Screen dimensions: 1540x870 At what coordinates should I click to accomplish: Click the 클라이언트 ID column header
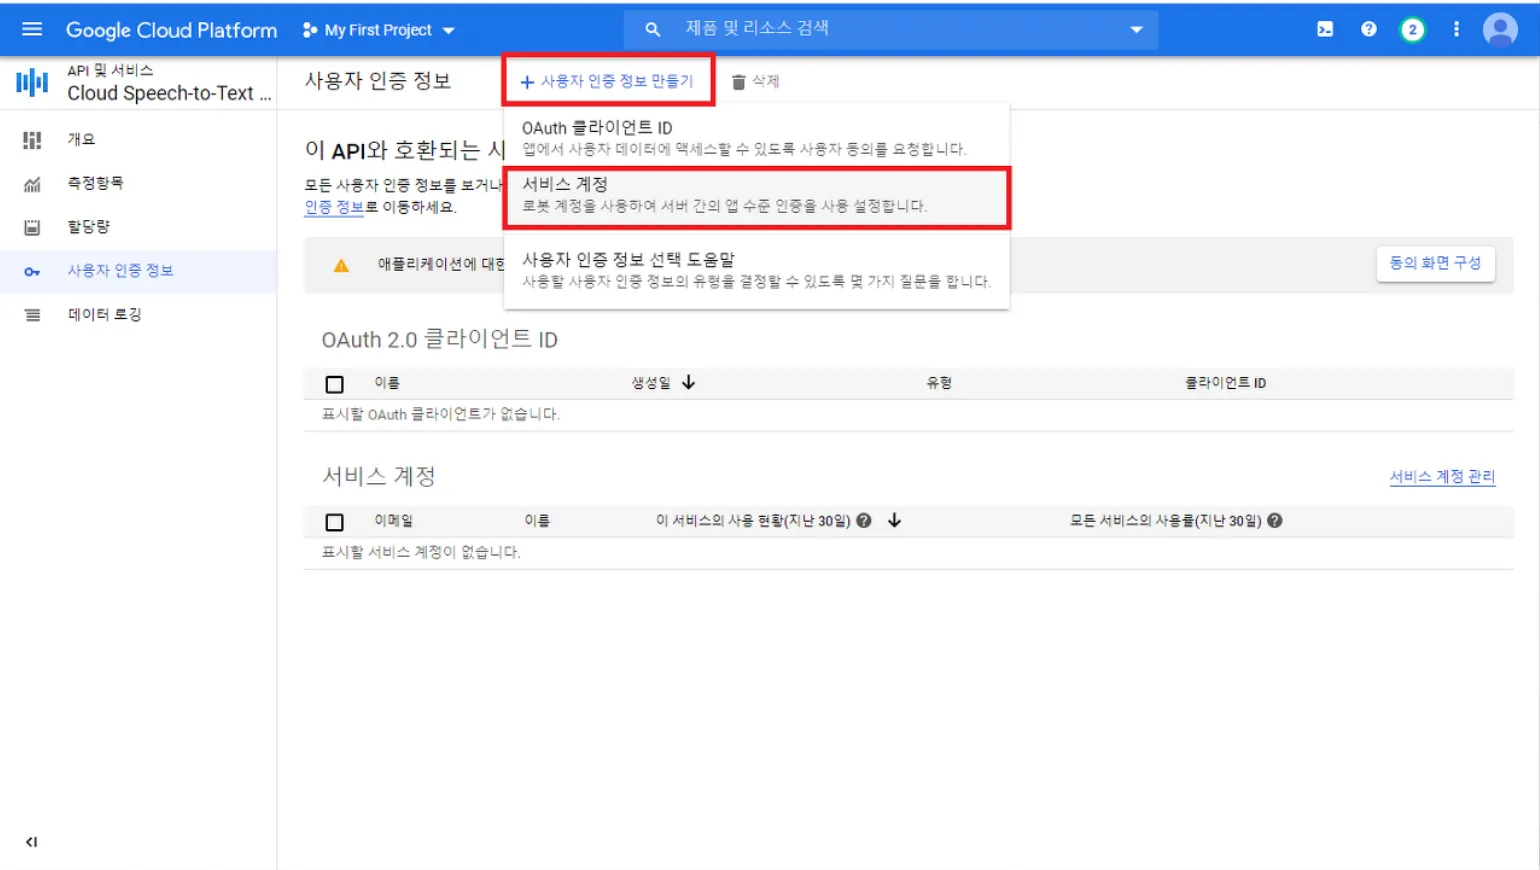tap(1225, 383)
